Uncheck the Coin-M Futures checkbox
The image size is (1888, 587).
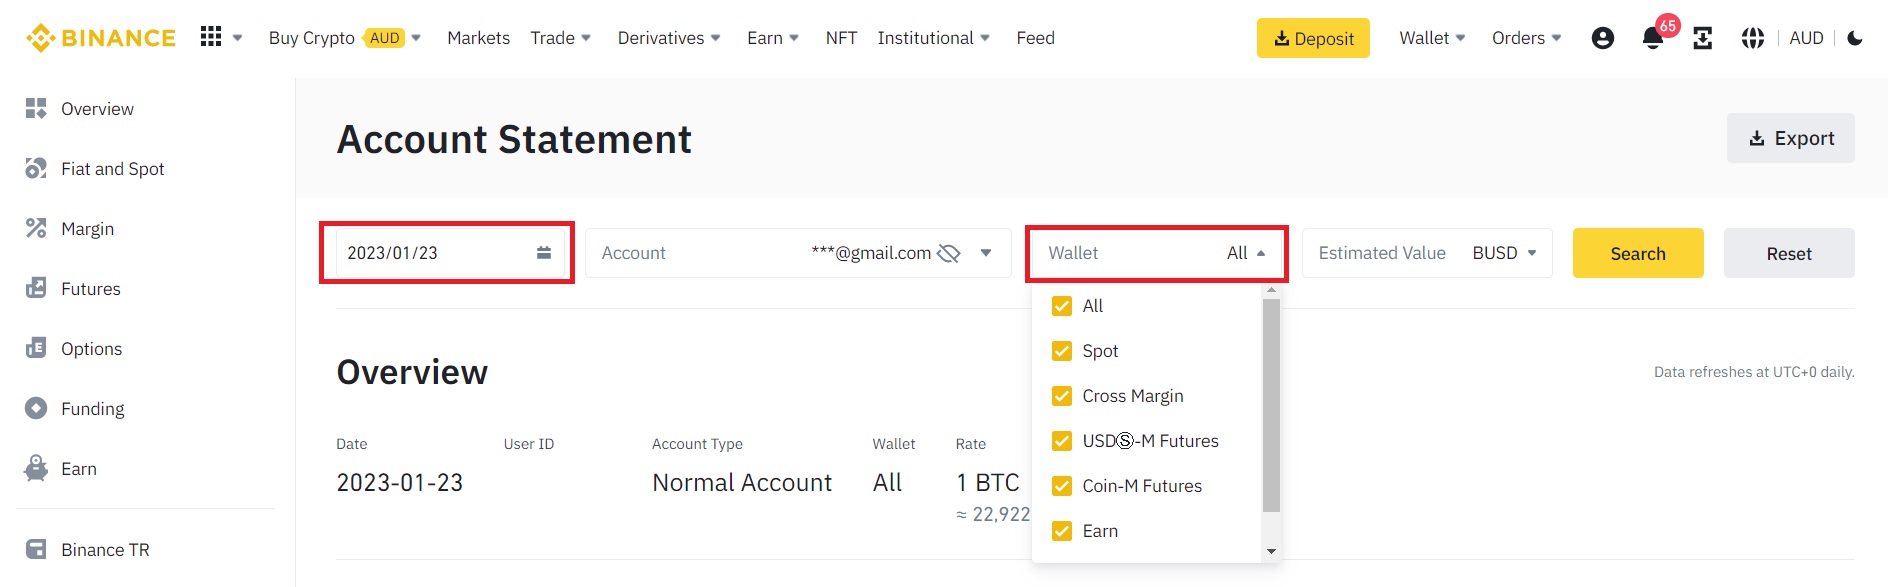pyautogui.click(x=1062, y=486)
